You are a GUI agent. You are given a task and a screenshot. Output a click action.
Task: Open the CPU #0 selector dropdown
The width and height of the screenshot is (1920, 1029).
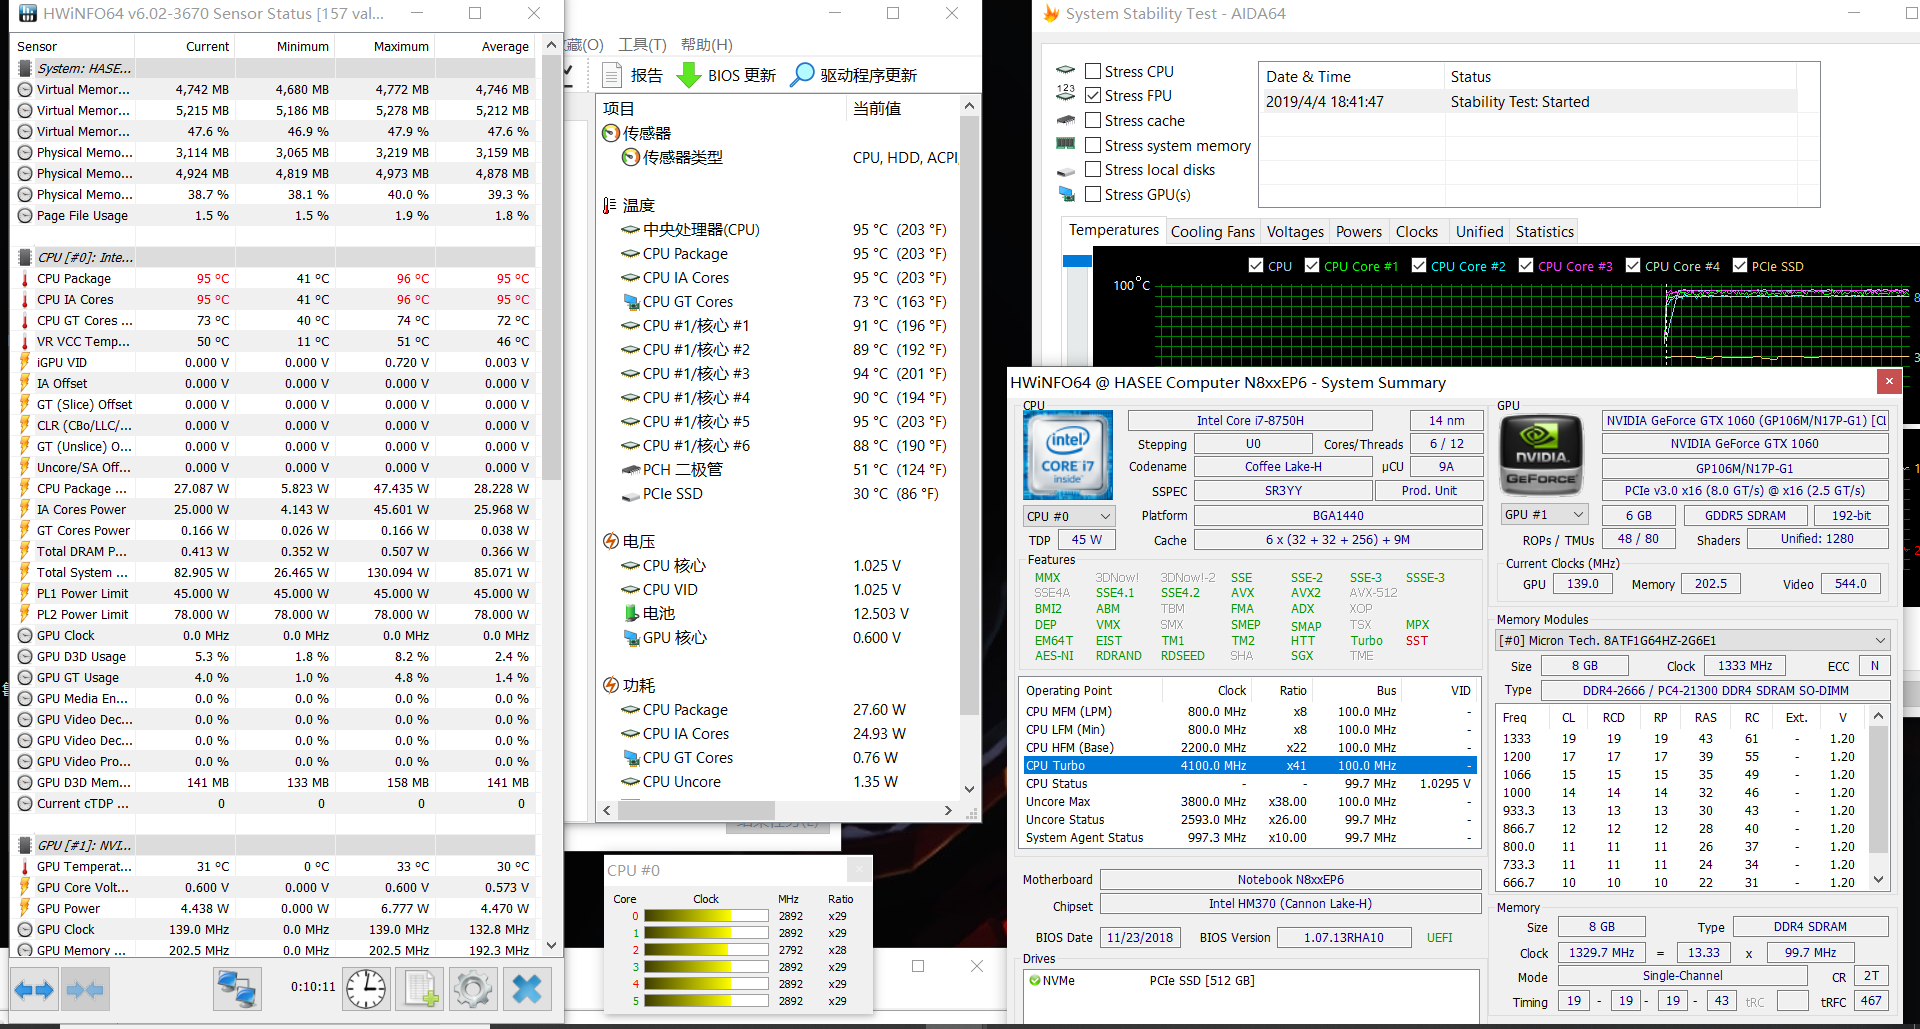[x=1068, y=516]
